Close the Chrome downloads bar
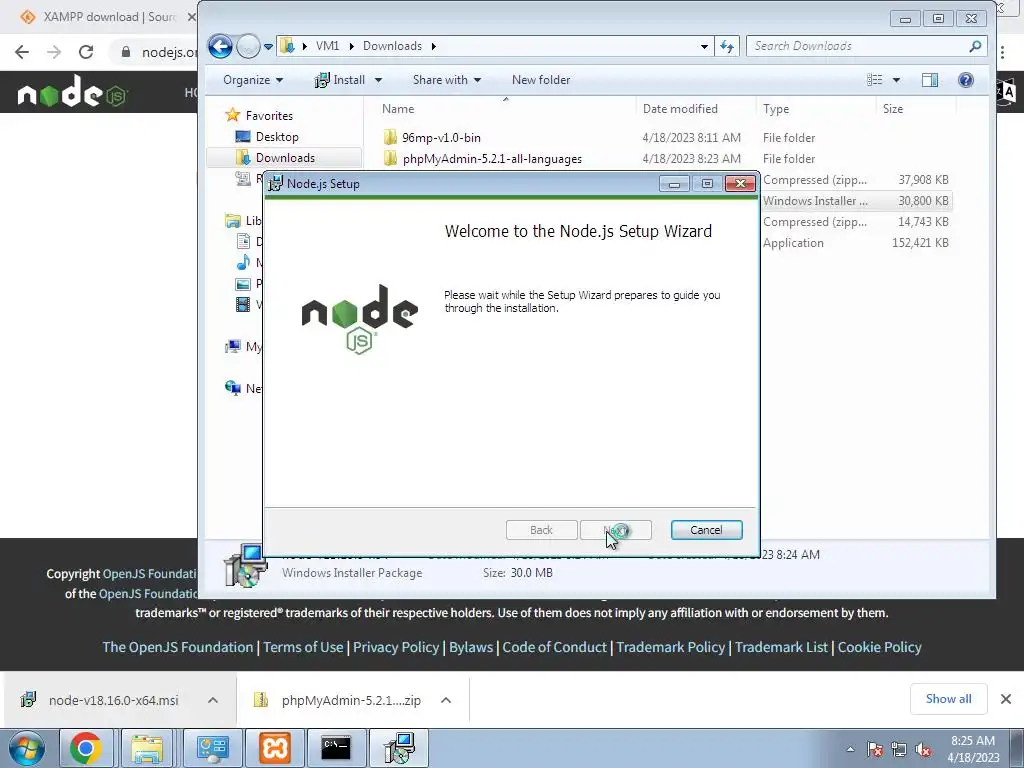This screenshot has height=768, width=1024. point(1006,699)
